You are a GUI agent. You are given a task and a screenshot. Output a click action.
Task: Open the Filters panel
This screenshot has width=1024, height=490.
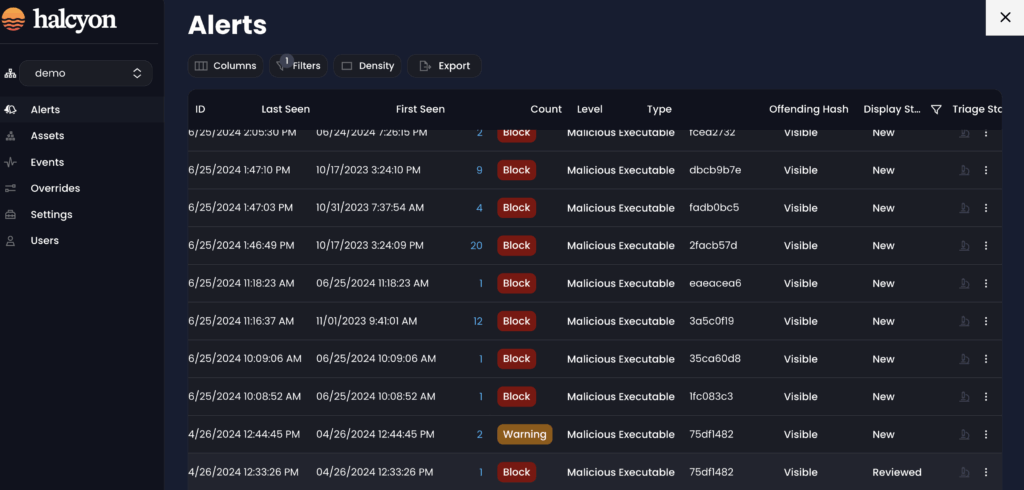[298, 66]
